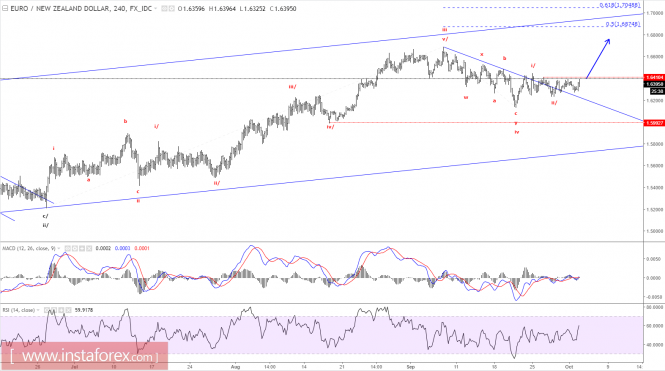Screen dimensions: 665x371
Task: Click 1.50000 label on price axis
Action: click(x=654, y=232)
